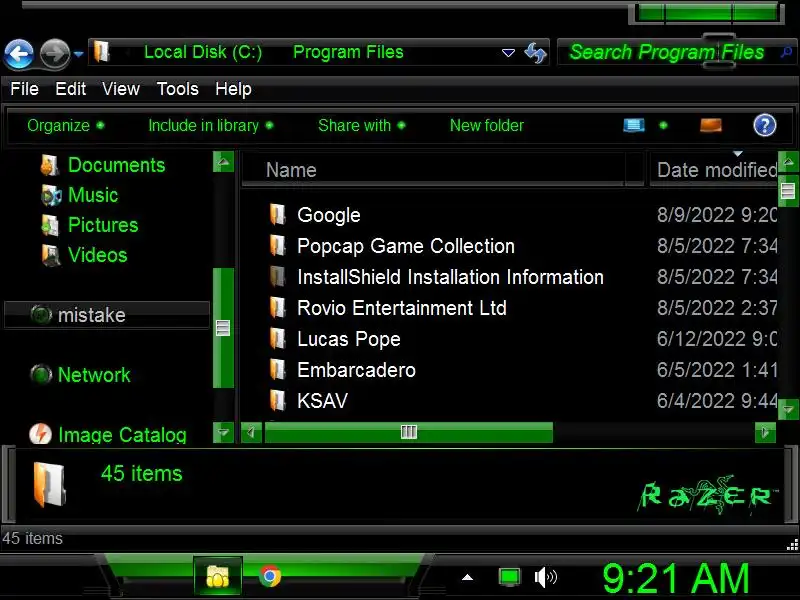Click navigation pane scroll down arrow

[223, 433]
